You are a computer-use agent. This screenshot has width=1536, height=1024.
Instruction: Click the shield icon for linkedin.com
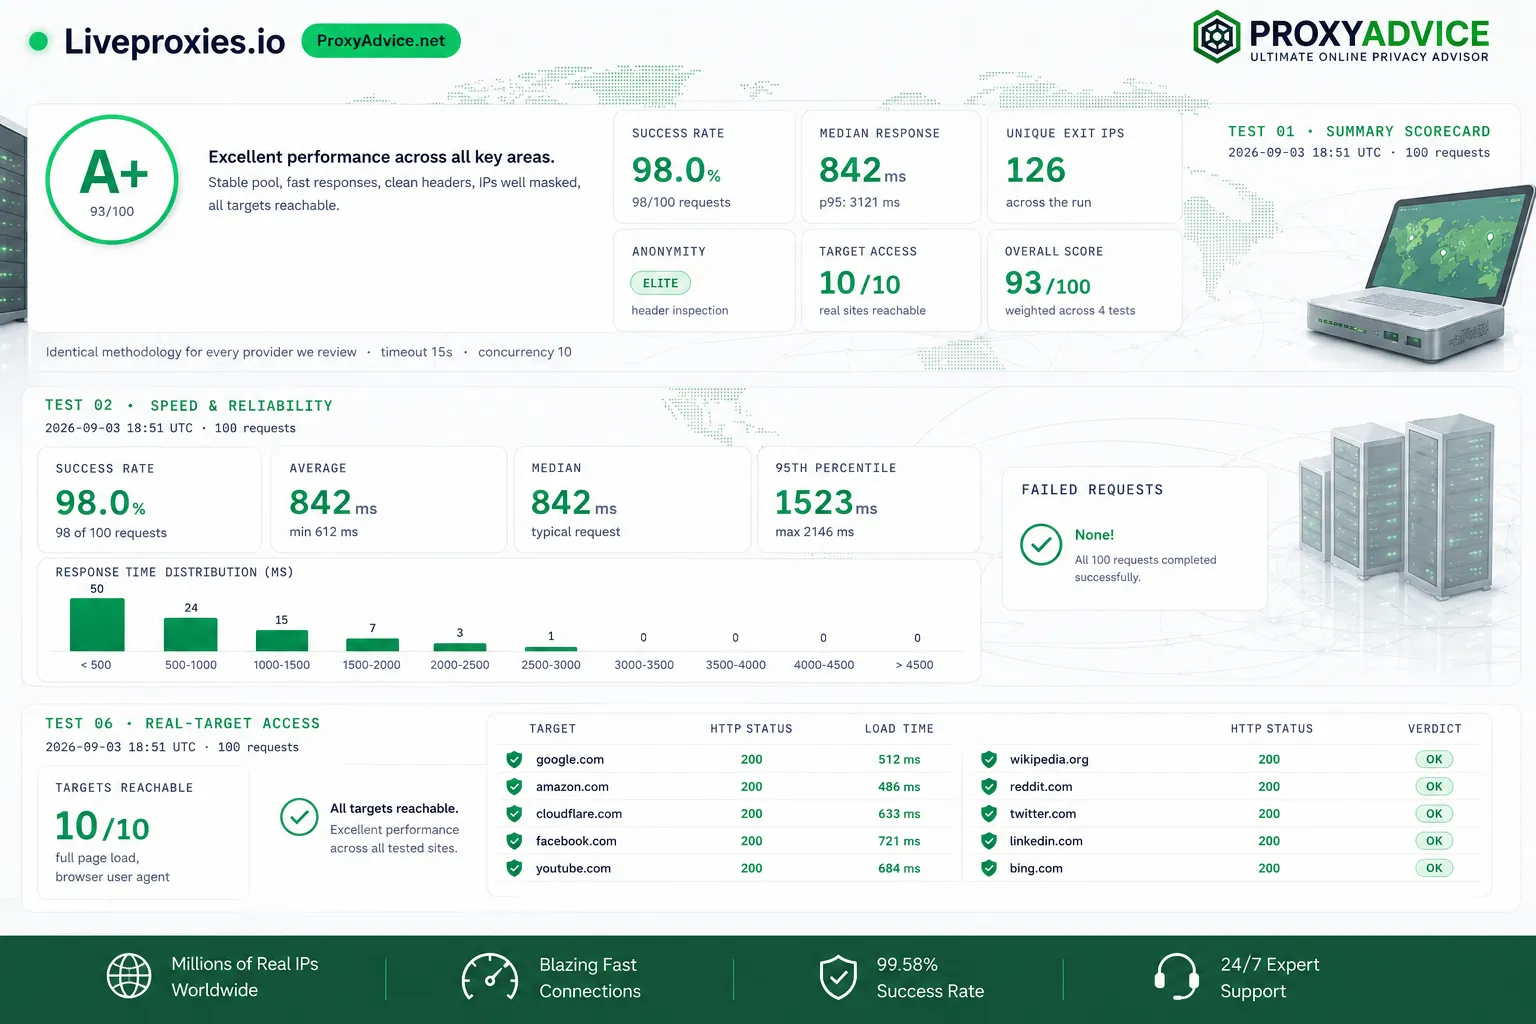pyautogui.click(x=988, y=841)
